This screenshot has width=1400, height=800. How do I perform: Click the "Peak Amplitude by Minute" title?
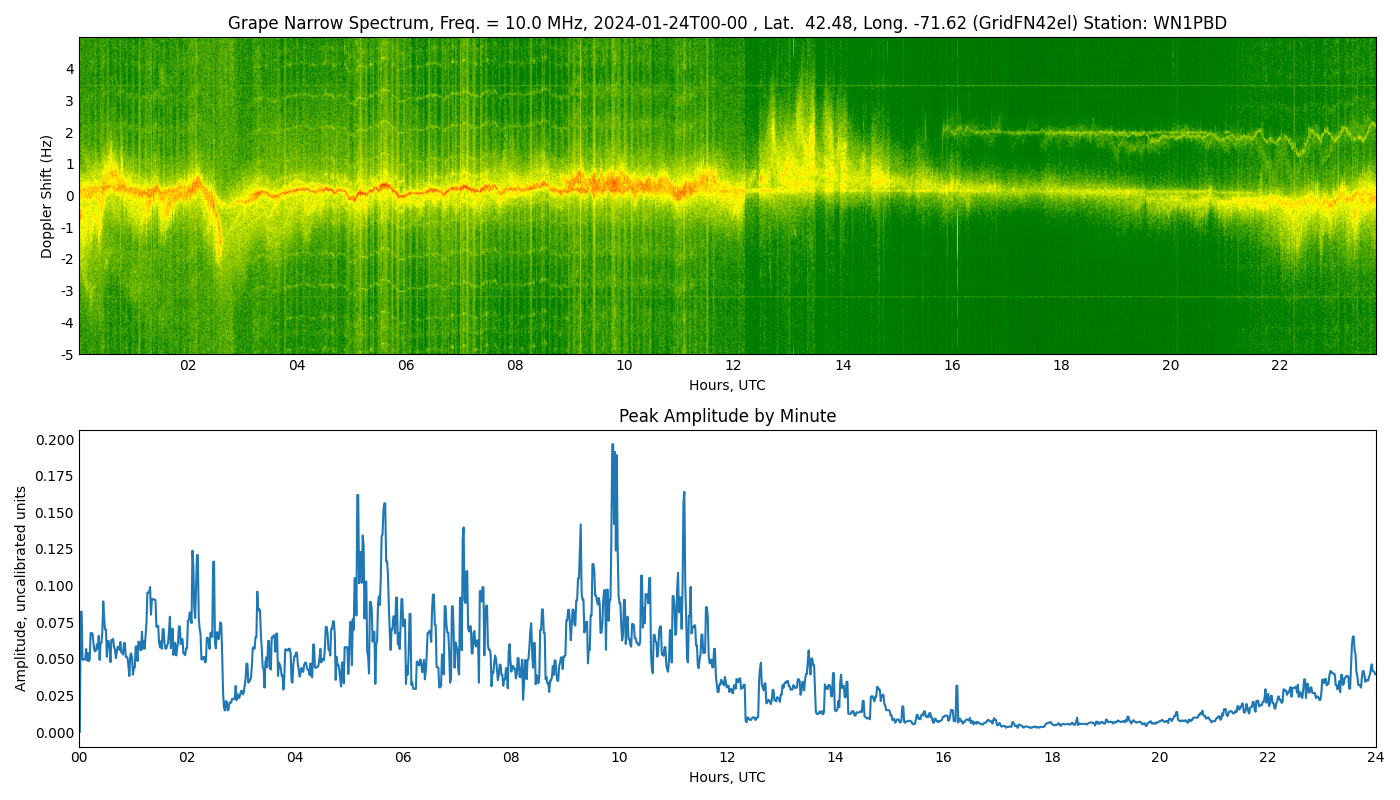tap(727, 416)
